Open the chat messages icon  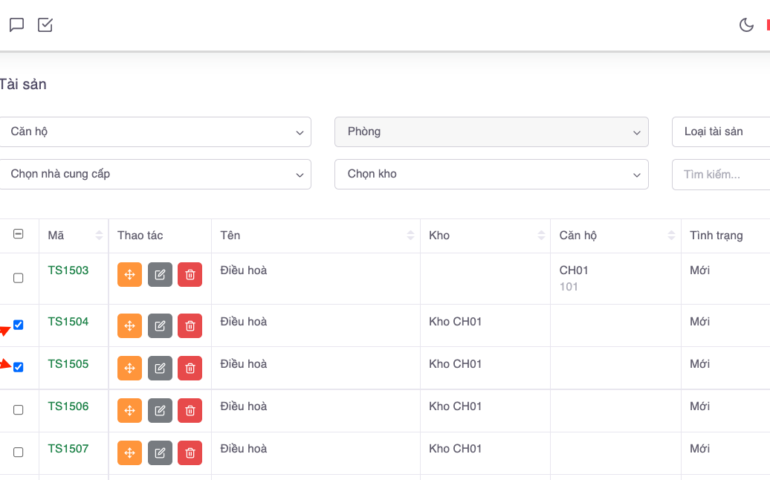[x=16, y=25]
